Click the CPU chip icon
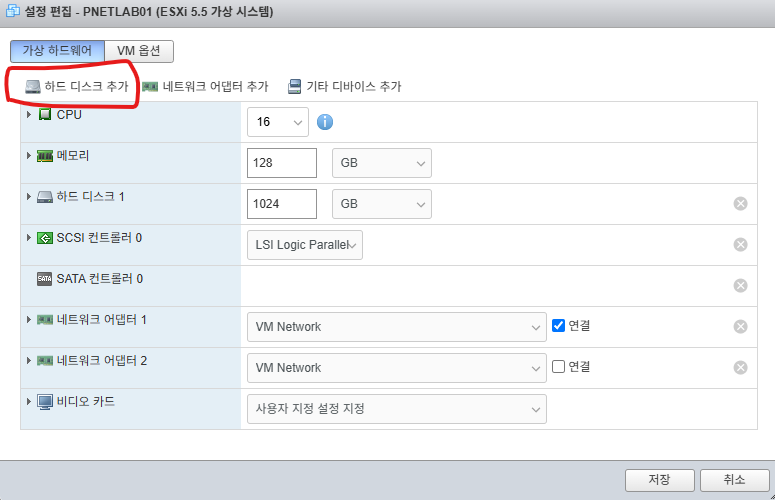Image resolution: width=775 pixels, height=500 pixels. (45, 115)
